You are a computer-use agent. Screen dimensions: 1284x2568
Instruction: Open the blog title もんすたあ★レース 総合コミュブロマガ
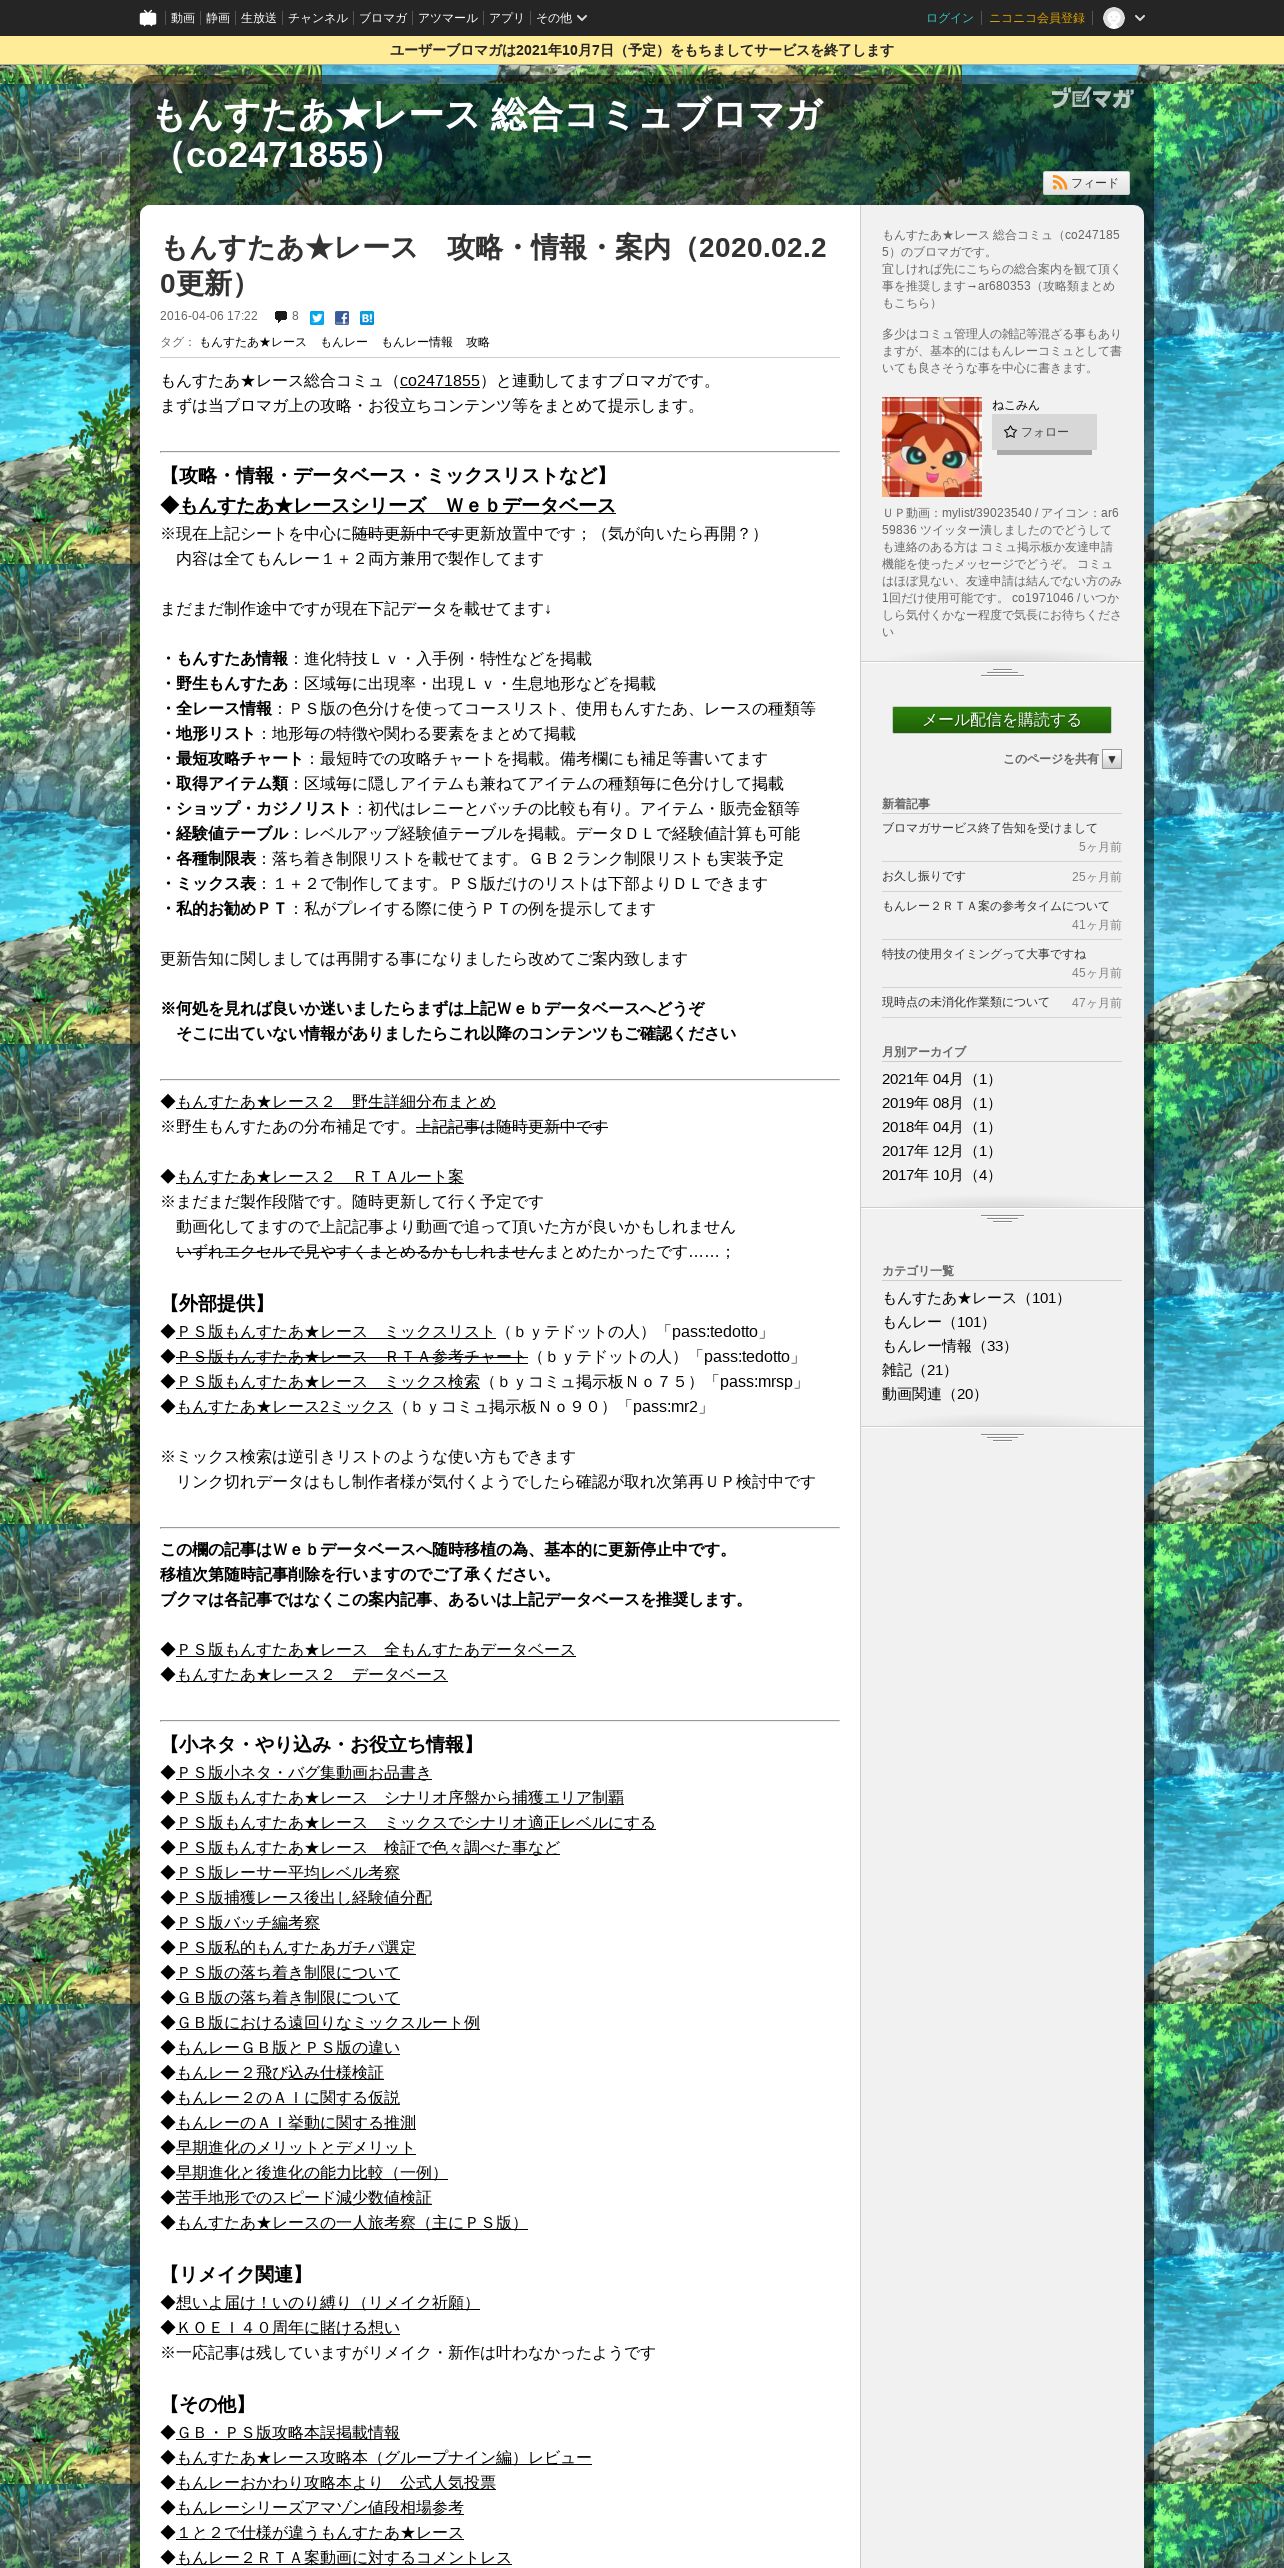click(x=488, y=135)
